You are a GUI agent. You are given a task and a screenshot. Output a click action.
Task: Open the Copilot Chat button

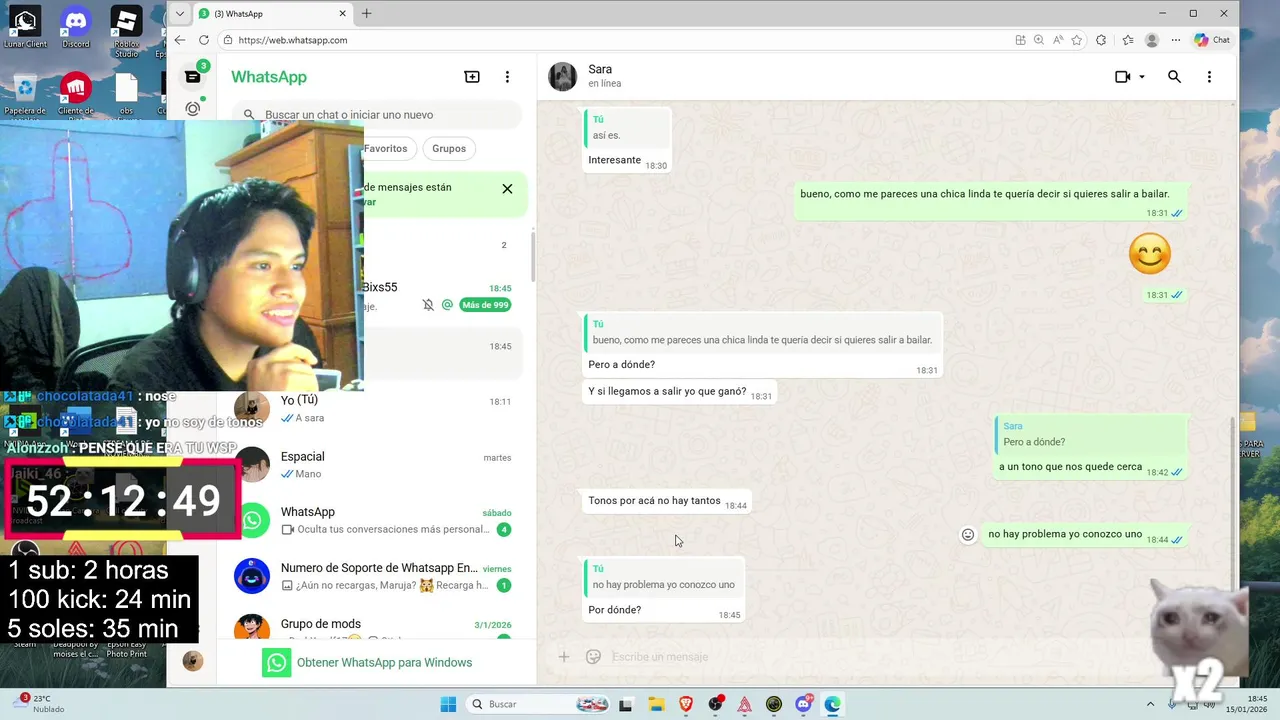coord(1212,40)
